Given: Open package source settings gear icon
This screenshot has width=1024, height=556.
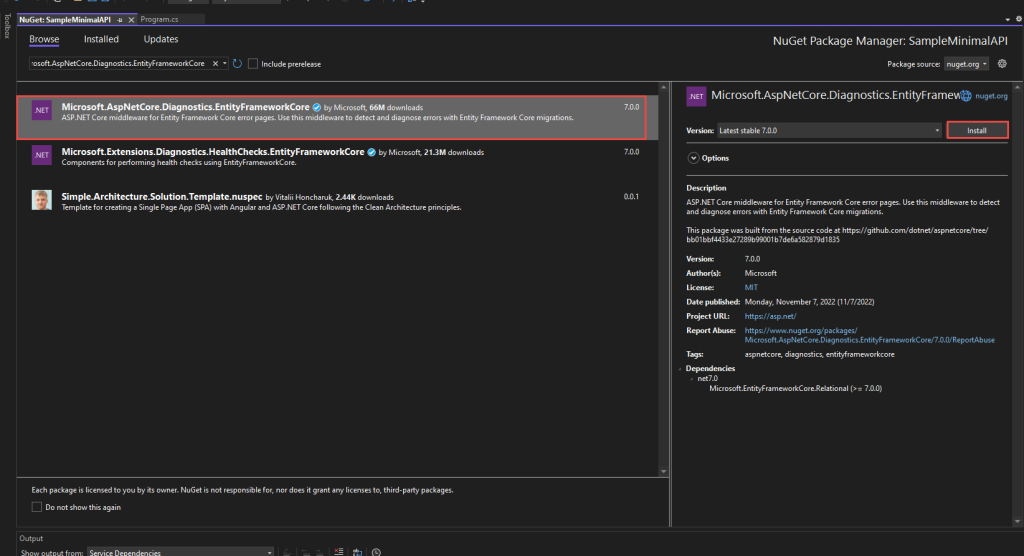Looking at the screenshot, I should coord(1002,63).
